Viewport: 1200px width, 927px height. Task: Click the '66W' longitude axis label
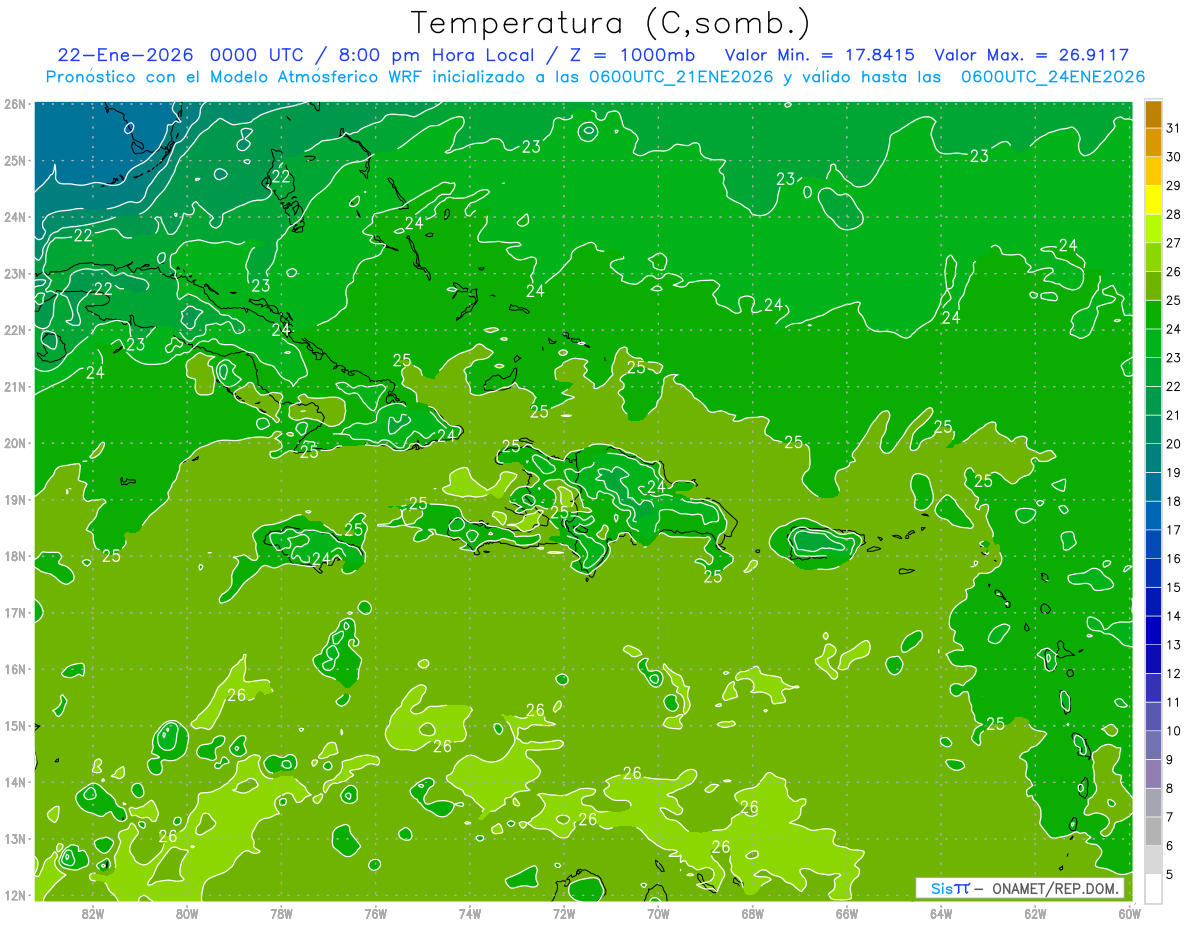point(846,913)
